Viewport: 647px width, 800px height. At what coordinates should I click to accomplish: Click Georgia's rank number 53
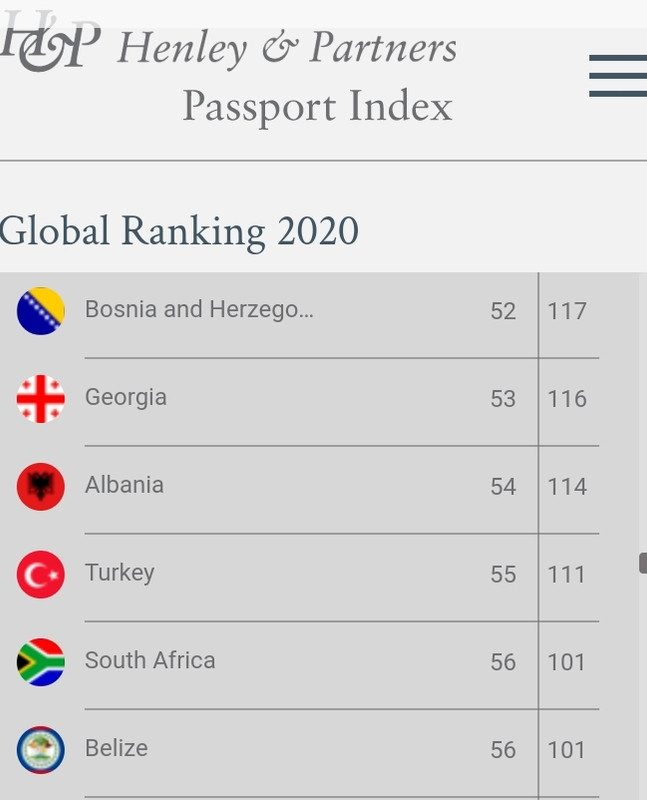(503, 399)
